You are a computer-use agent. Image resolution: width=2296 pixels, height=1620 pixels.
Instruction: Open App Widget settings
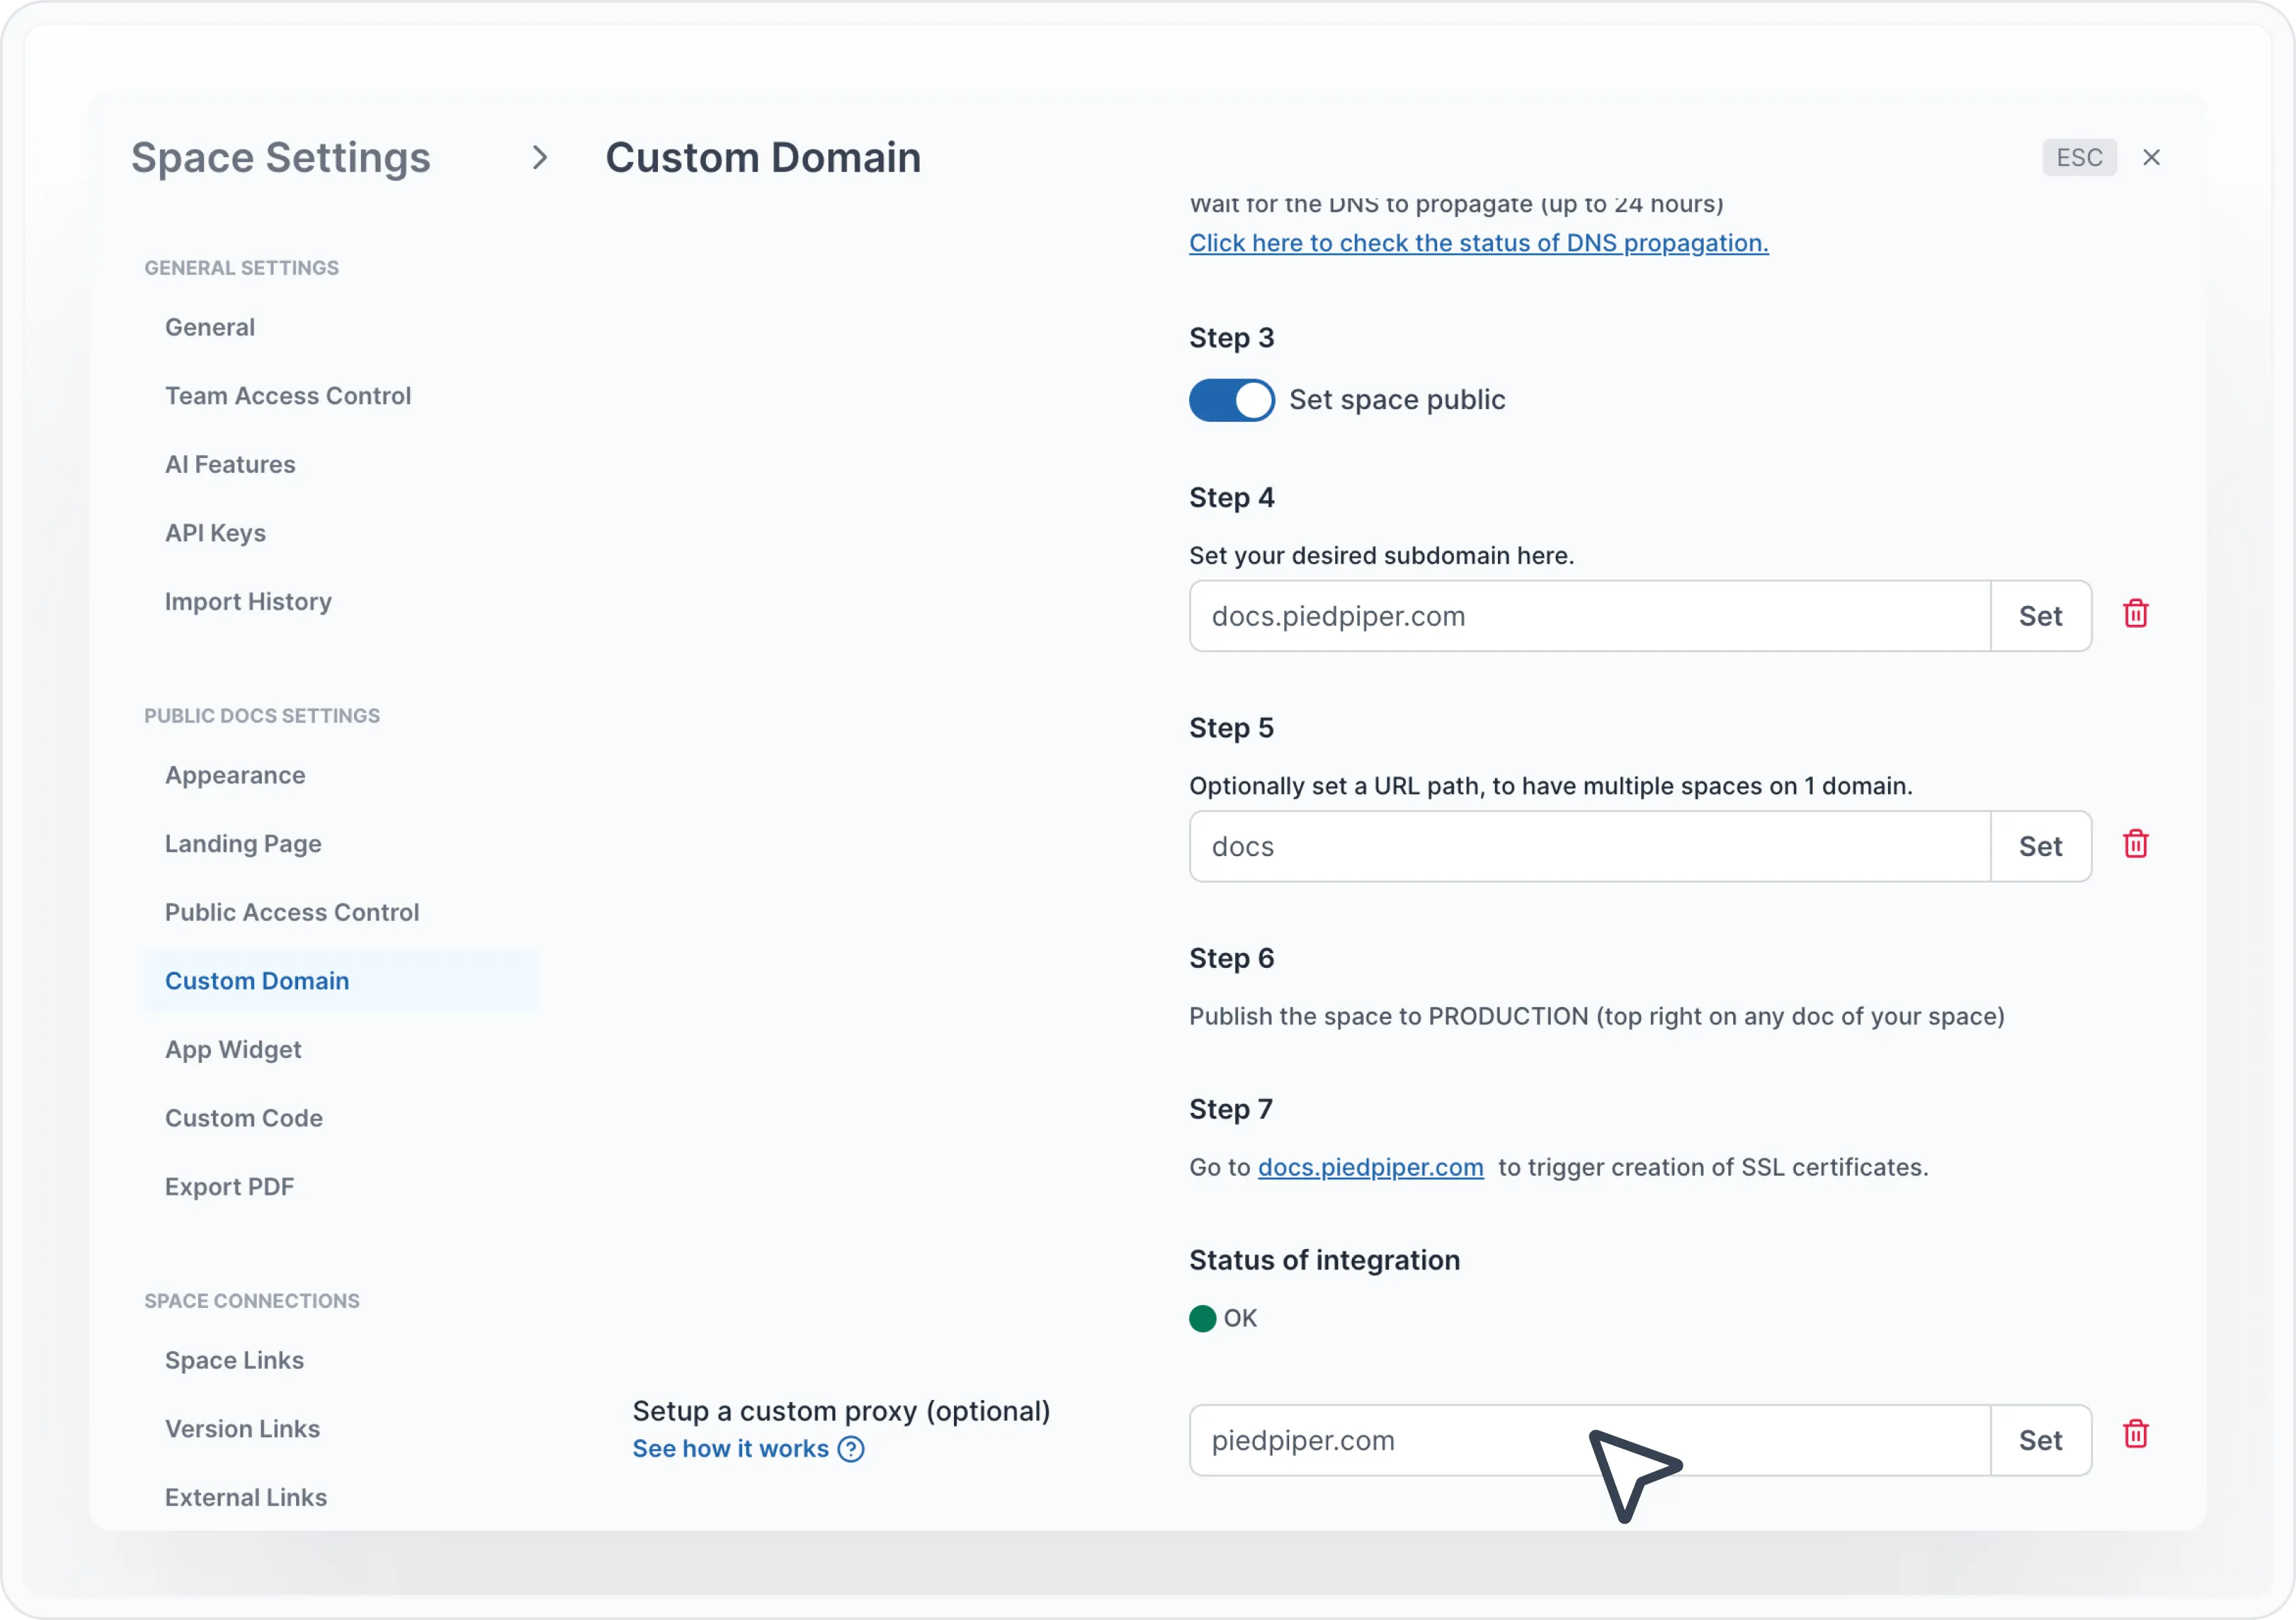click(x=233, y=1049)
